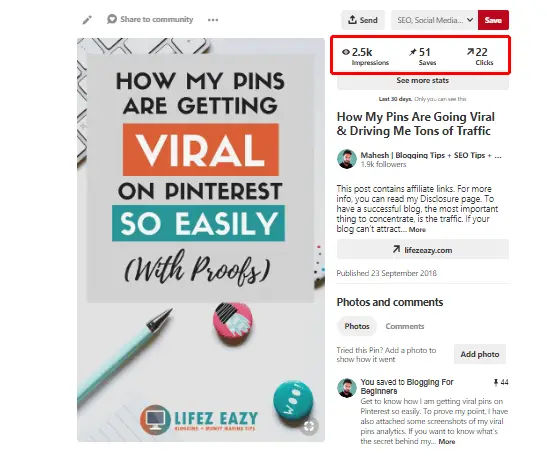Click the Add photo button

point(480,354)
